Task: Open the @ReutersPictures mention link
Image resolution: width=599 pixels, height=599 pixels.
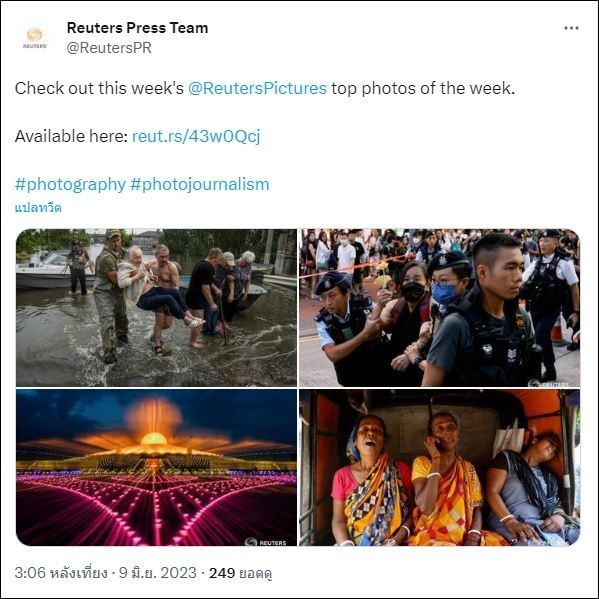Action: 257,88
